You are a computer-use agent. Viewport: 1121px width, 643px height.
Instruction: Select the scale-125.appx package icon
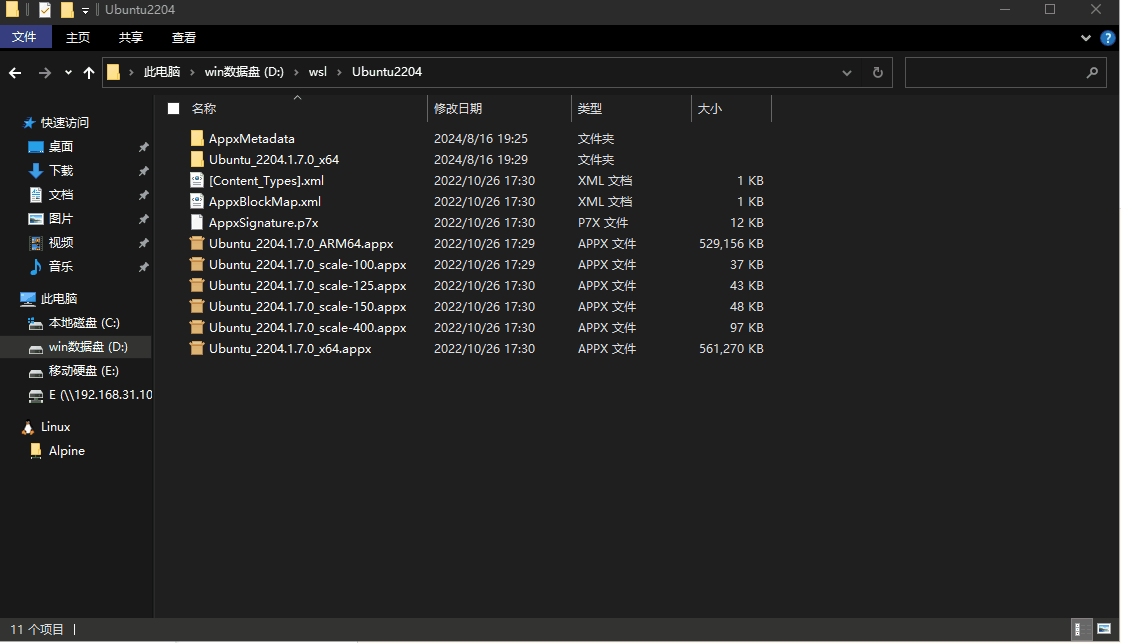coord(197,285)
